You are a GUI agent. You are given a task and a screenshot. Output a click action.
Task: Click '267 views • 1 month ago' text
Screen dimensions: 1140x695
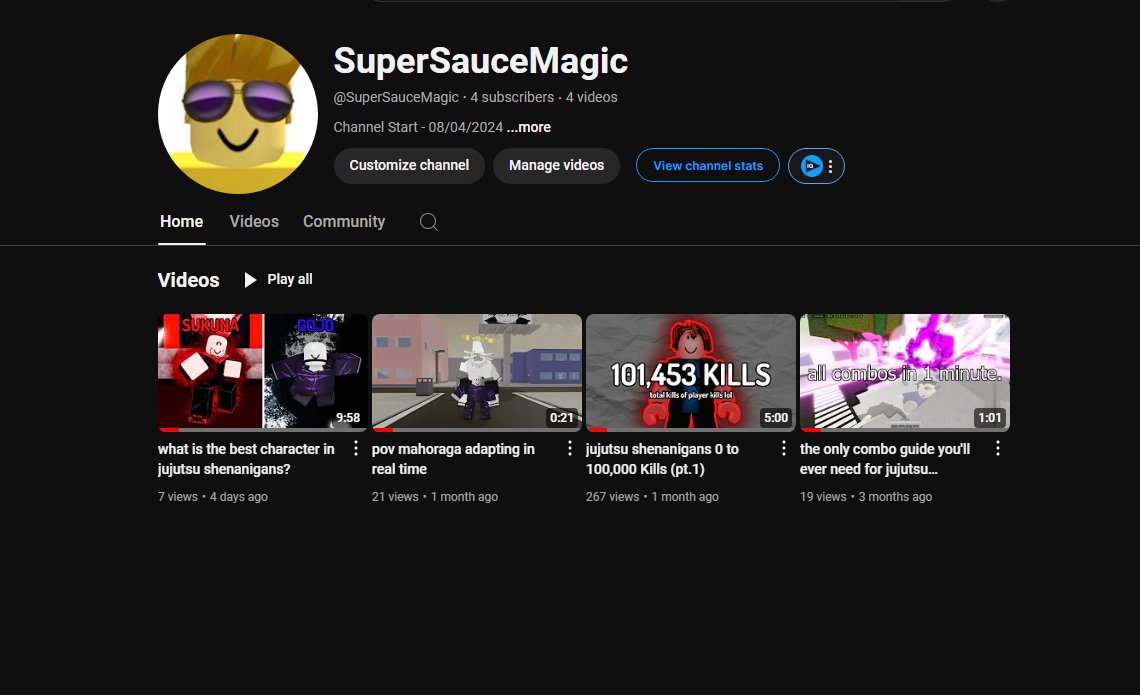[652, 497]
